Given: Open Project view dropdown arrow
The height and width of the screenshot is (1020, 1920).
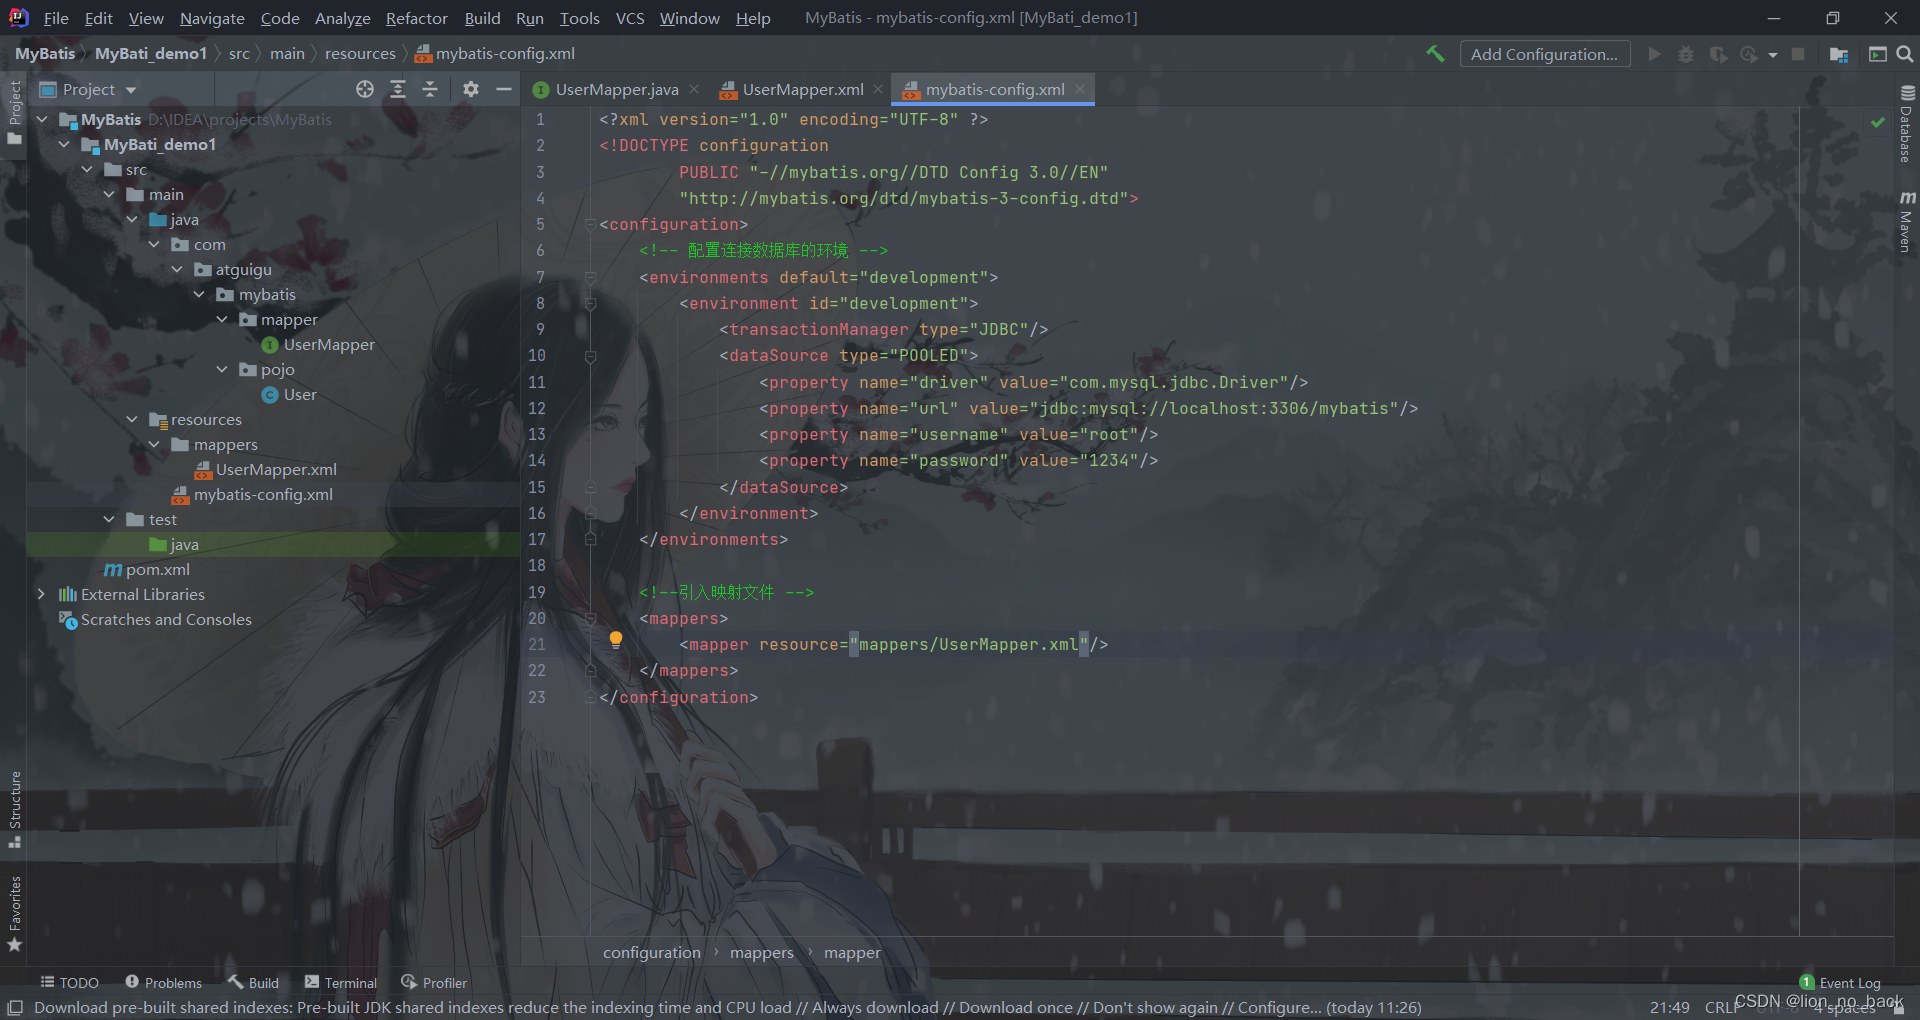Looking at the screenshot, I should pyautogui.click(x=131, y=90).
